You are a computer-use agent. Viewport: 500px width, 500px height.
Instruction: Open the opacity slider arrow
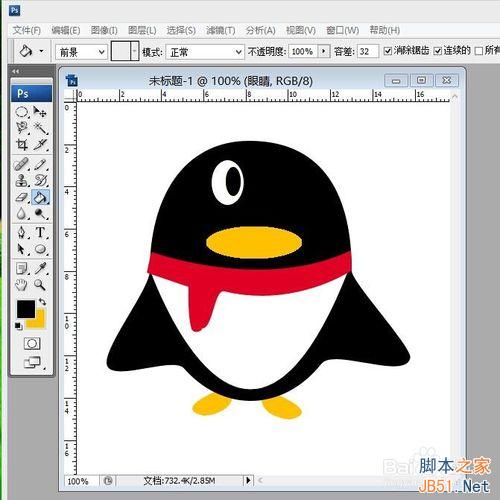click(x=323, y=51)
